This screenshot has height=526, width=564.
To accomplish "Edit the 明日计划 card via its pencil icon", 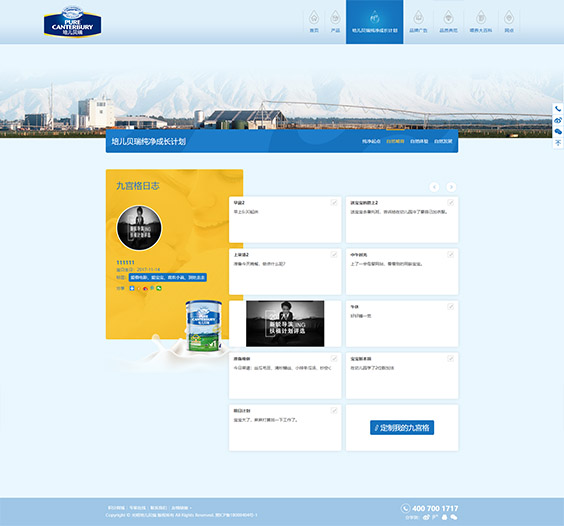I will point(334,411).
